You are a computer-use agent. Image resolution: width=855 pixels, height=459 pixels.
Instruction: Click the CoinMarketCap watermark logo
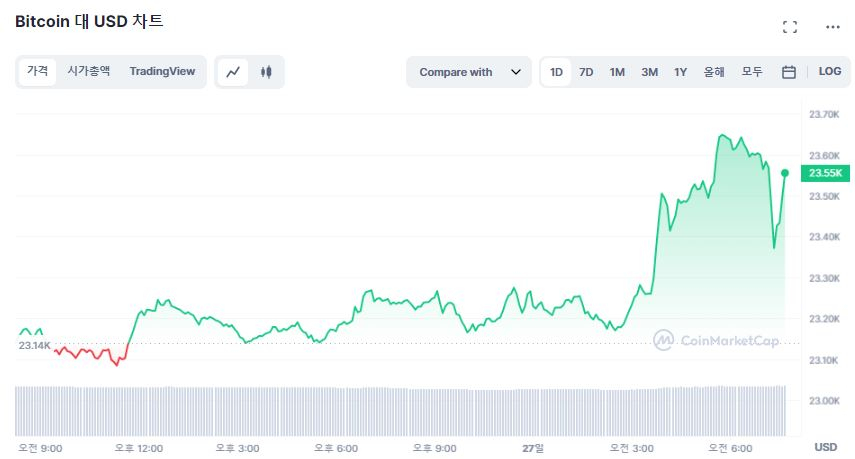coord(715,340)
